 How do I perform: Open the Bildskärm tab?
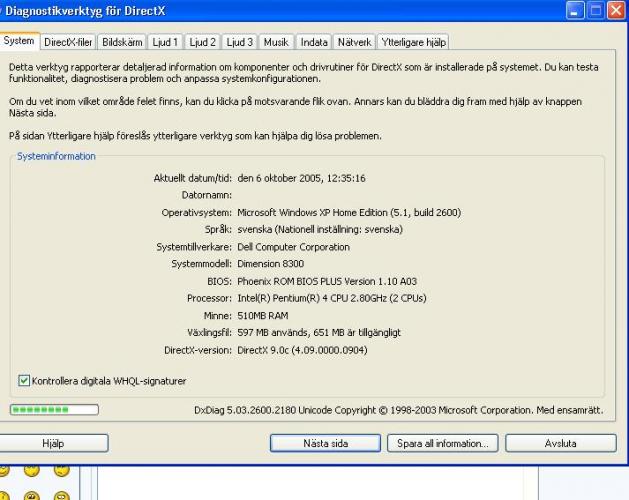[x=124, y=42]
